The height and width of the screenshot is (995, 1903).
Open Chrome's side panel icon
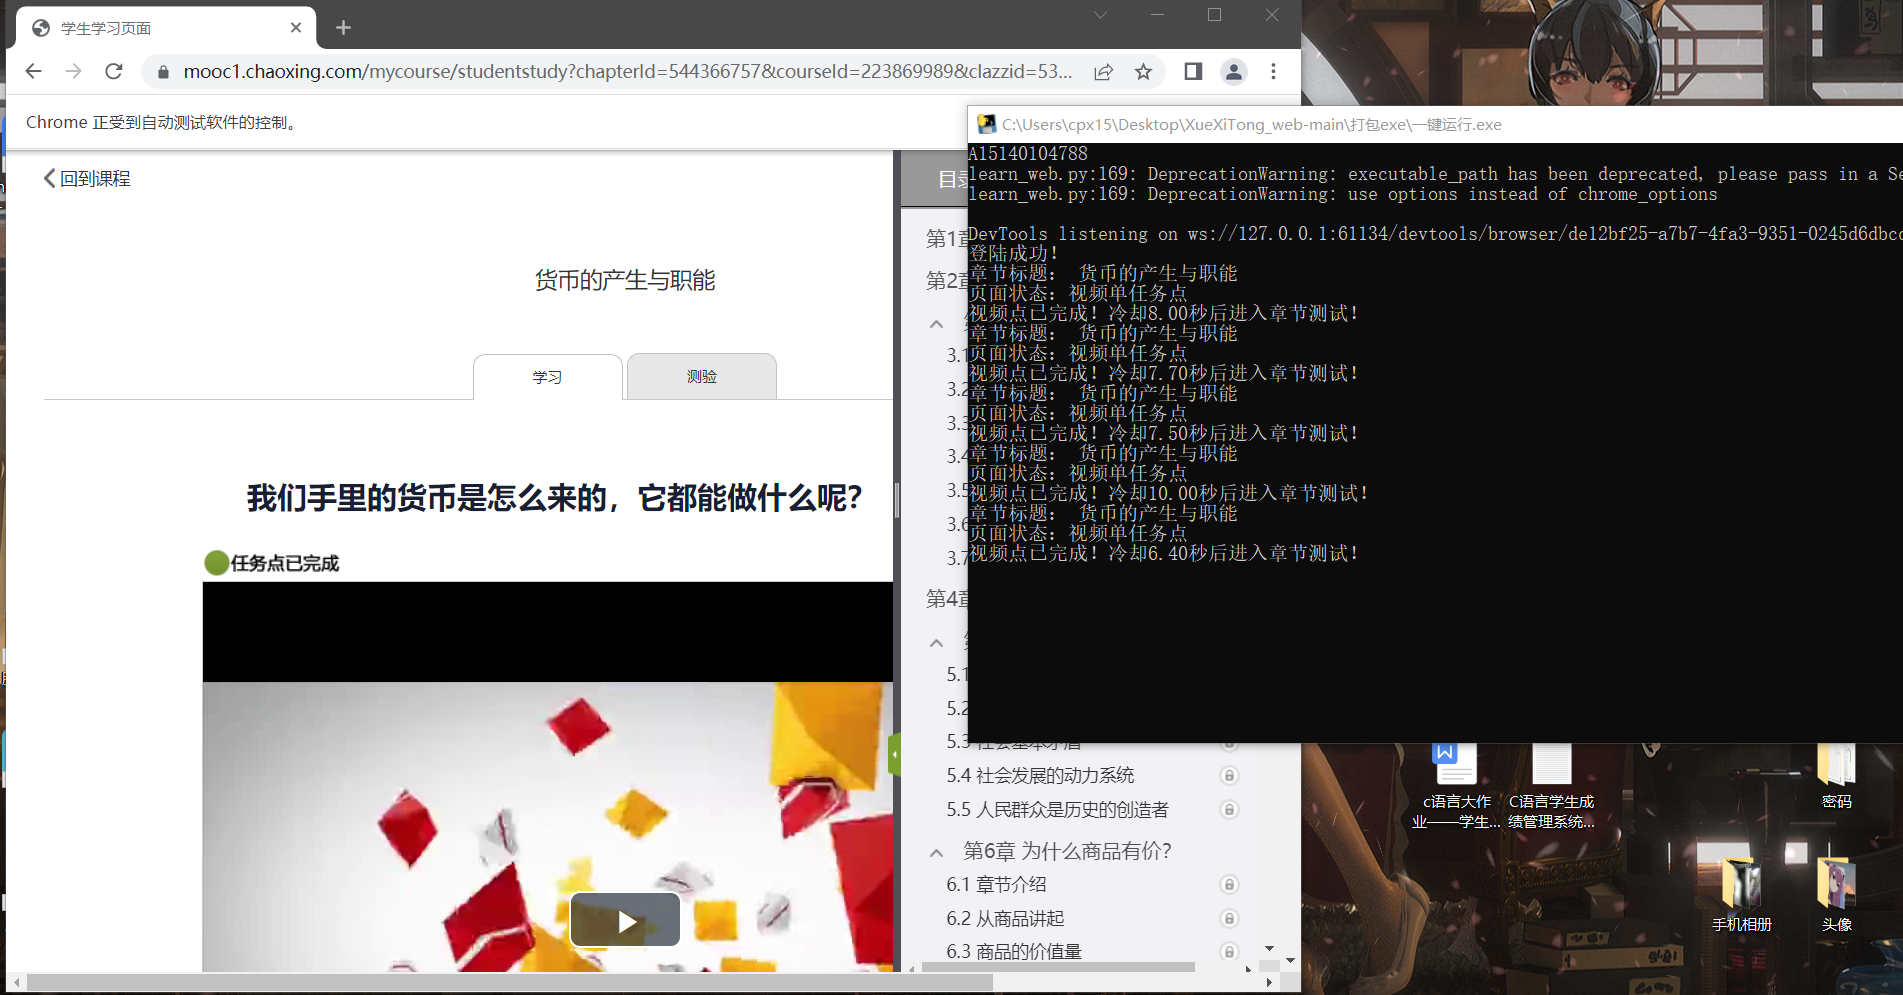[1191, 71]
